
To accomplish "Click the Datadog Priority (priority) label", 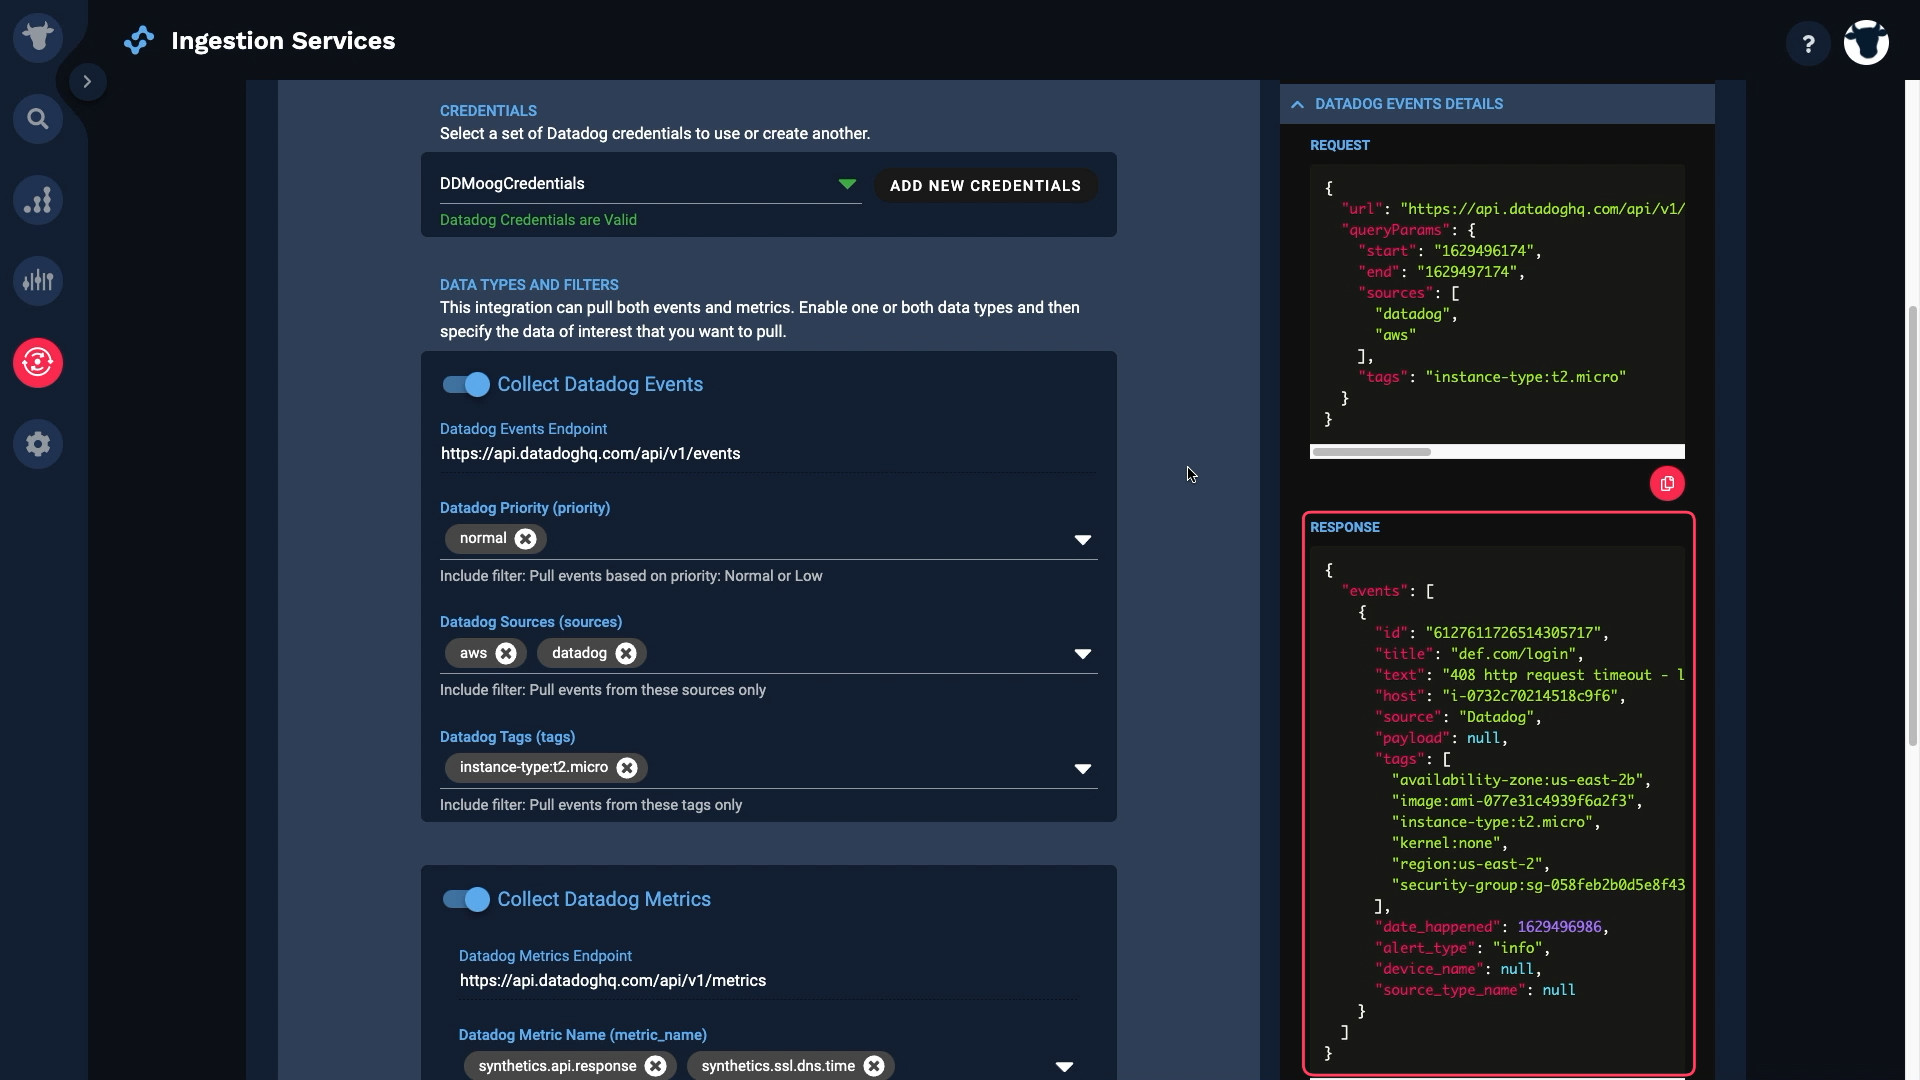I will [x=525, y=508].
